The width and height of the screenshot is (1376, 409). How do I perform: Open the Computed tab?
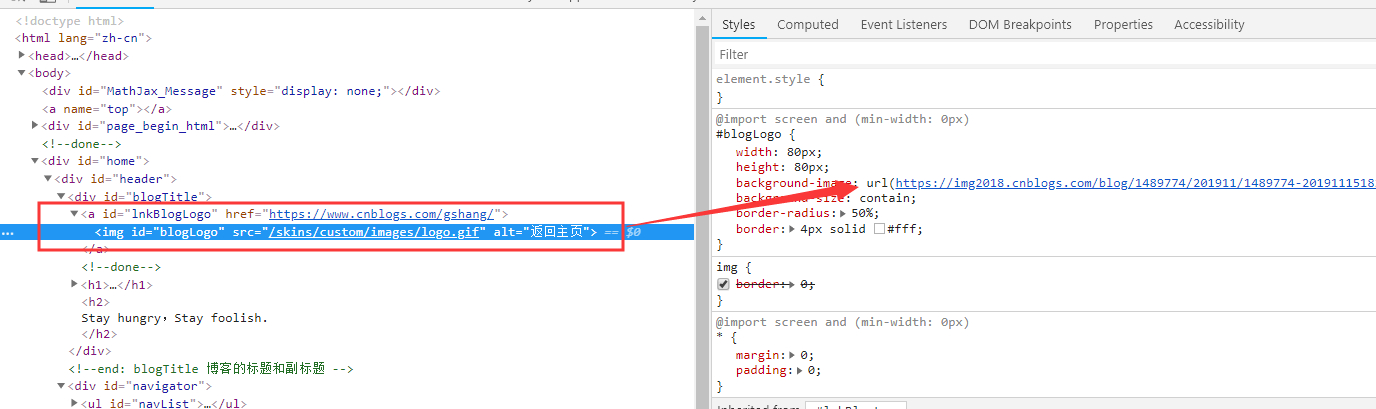(807, 24)
